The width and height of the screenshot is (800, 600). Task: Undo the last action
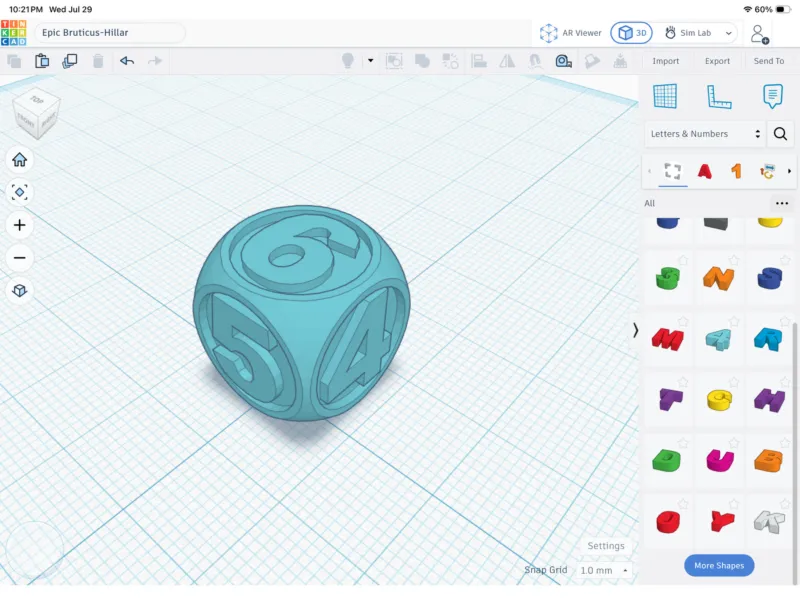127,61
